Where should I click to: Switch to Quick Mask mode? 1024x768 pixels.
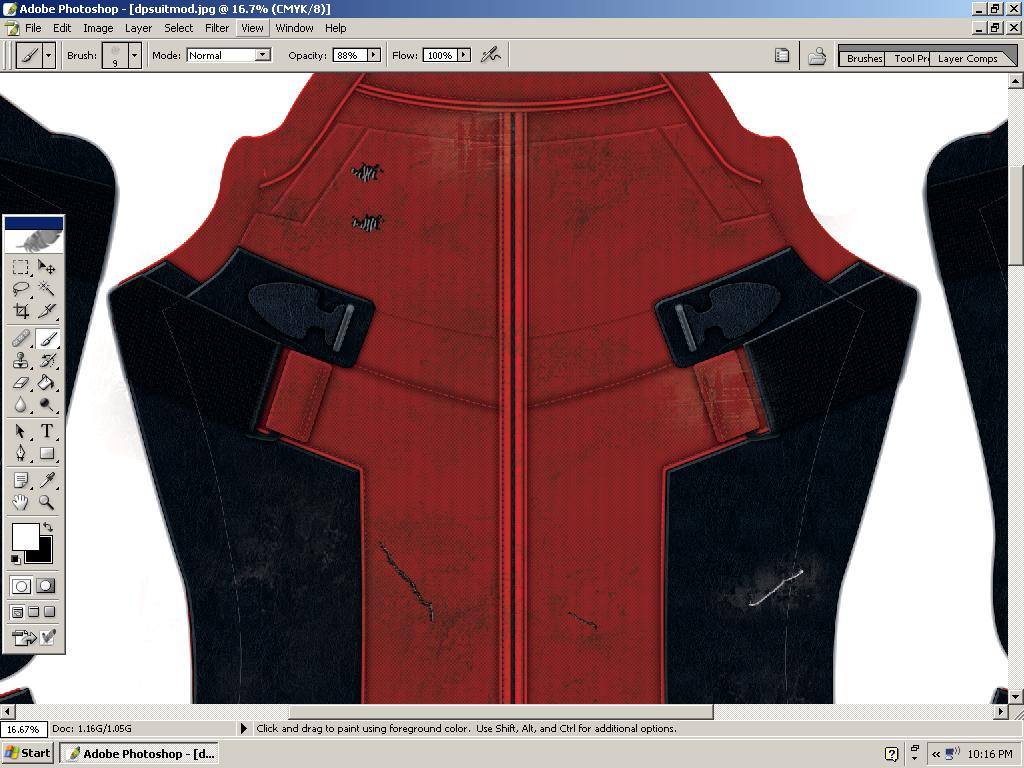(46, 586)
